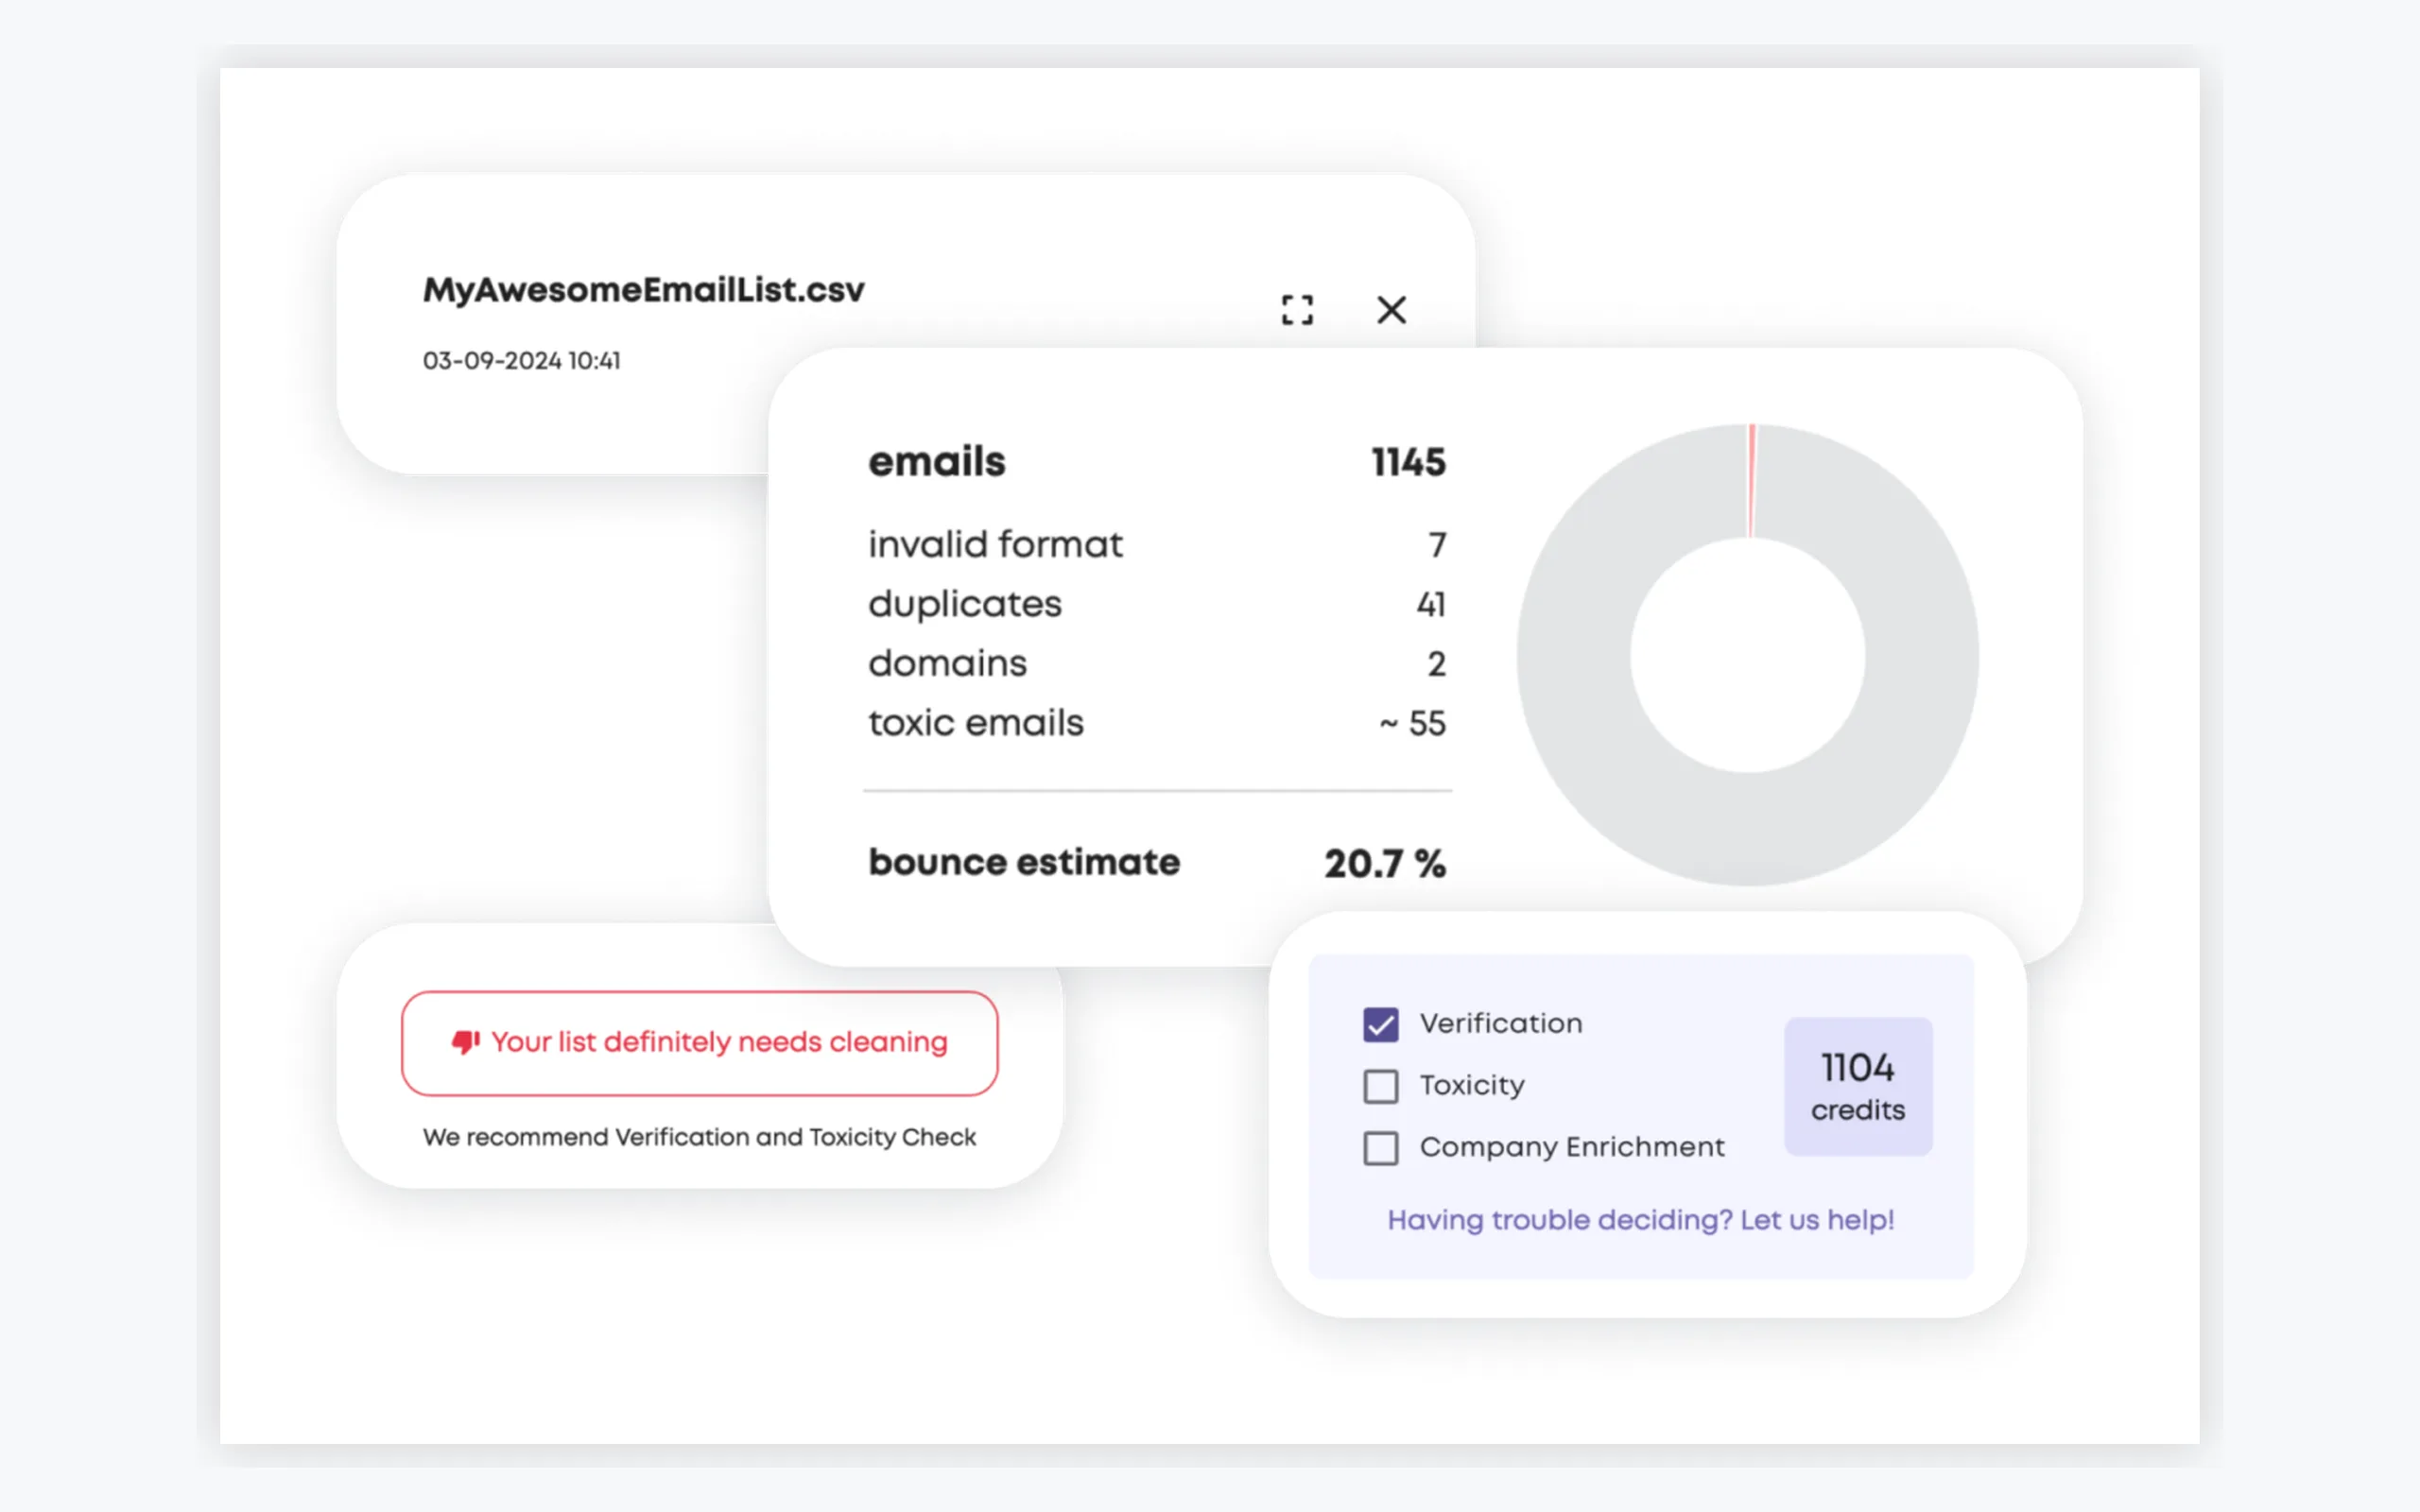Tick the Company Enrichment checkbox
The width and height of the screenshot is (2420, 1512).
click(1380, 1148)
